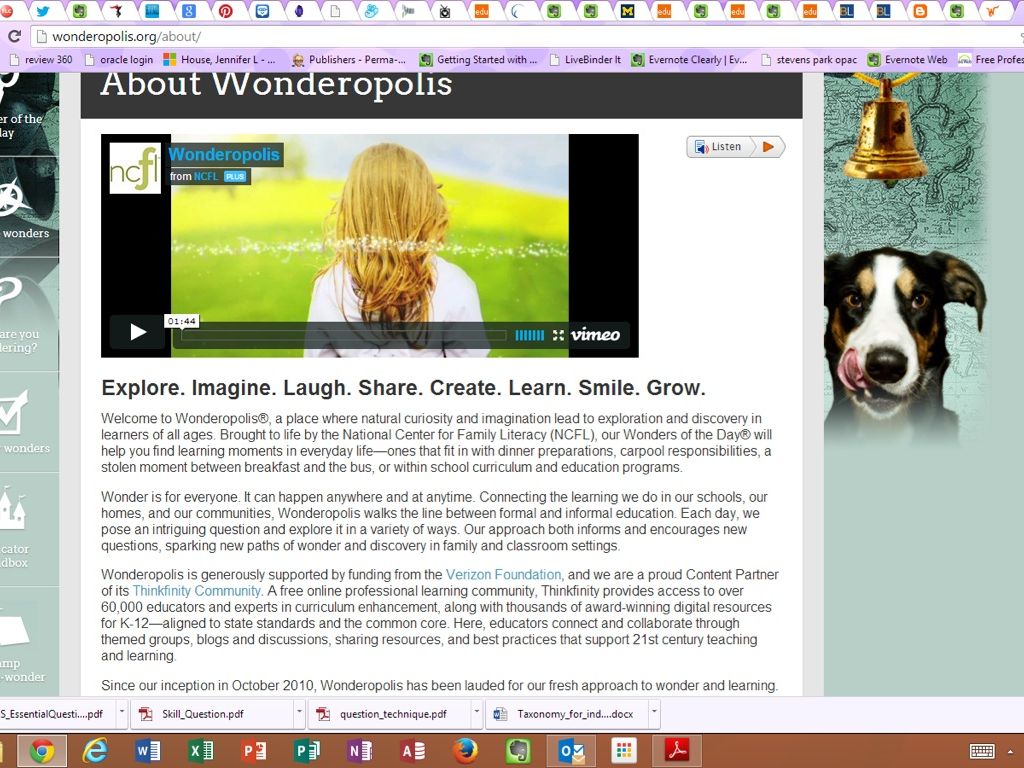The height and width of the screenshot is (768, 1024).
Task: Switch to the Twitter browser tab
Action: pyautogui.click(x=42, y=12)
